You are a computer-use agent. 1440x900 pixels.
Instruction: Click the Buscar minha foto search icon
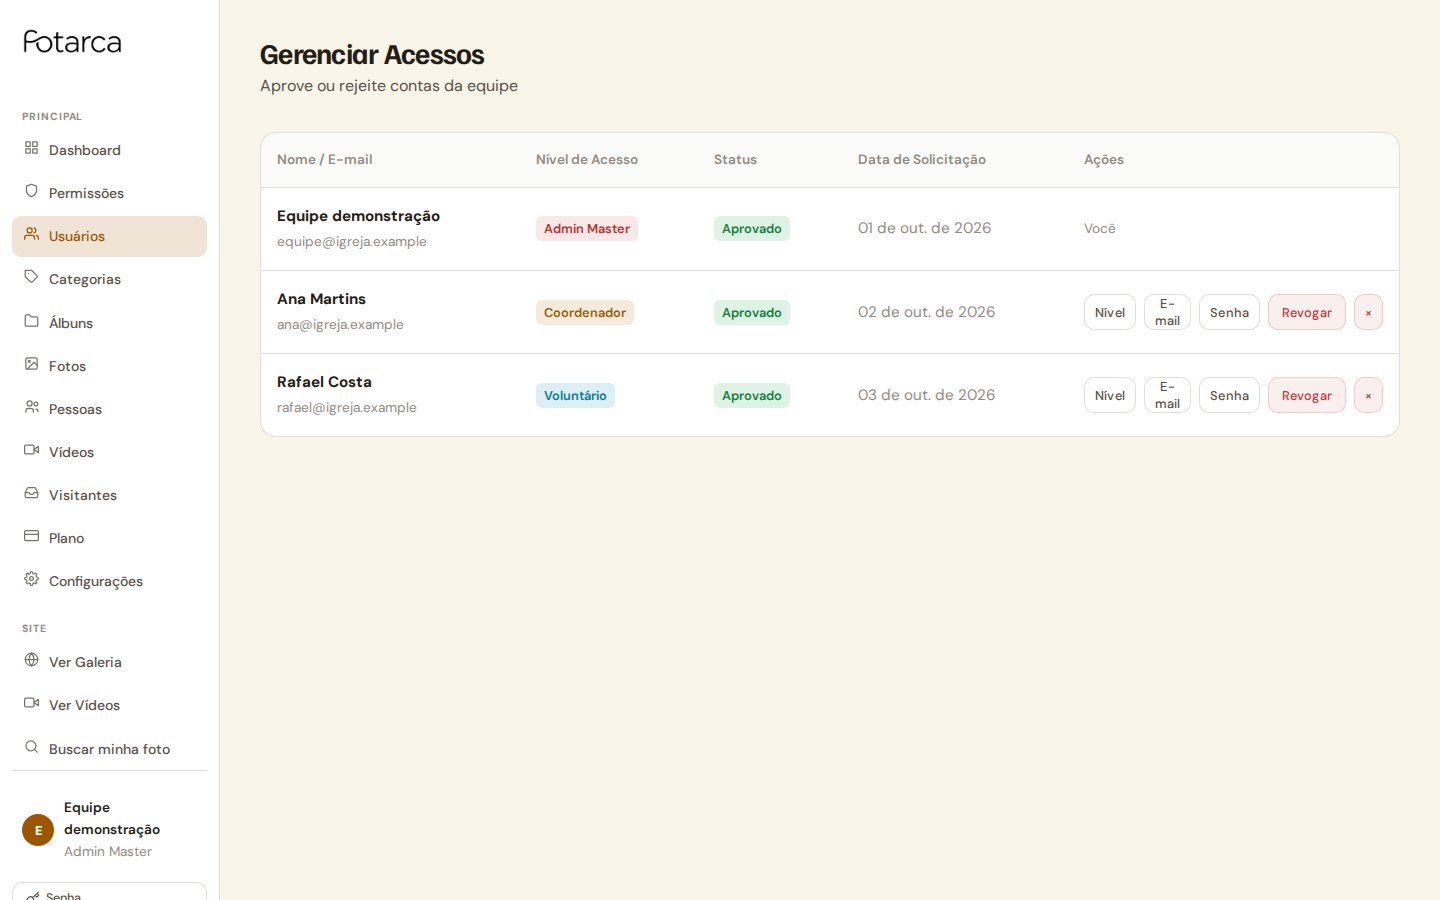click(31, 747)
